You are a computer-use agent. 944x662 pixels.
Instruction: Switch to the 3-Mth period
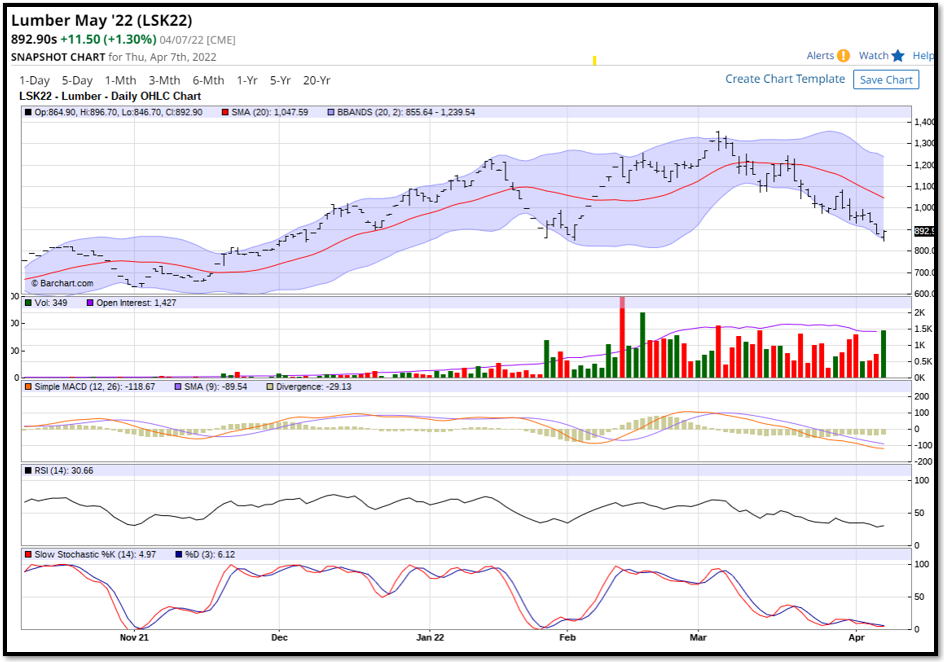pos(164,80)
